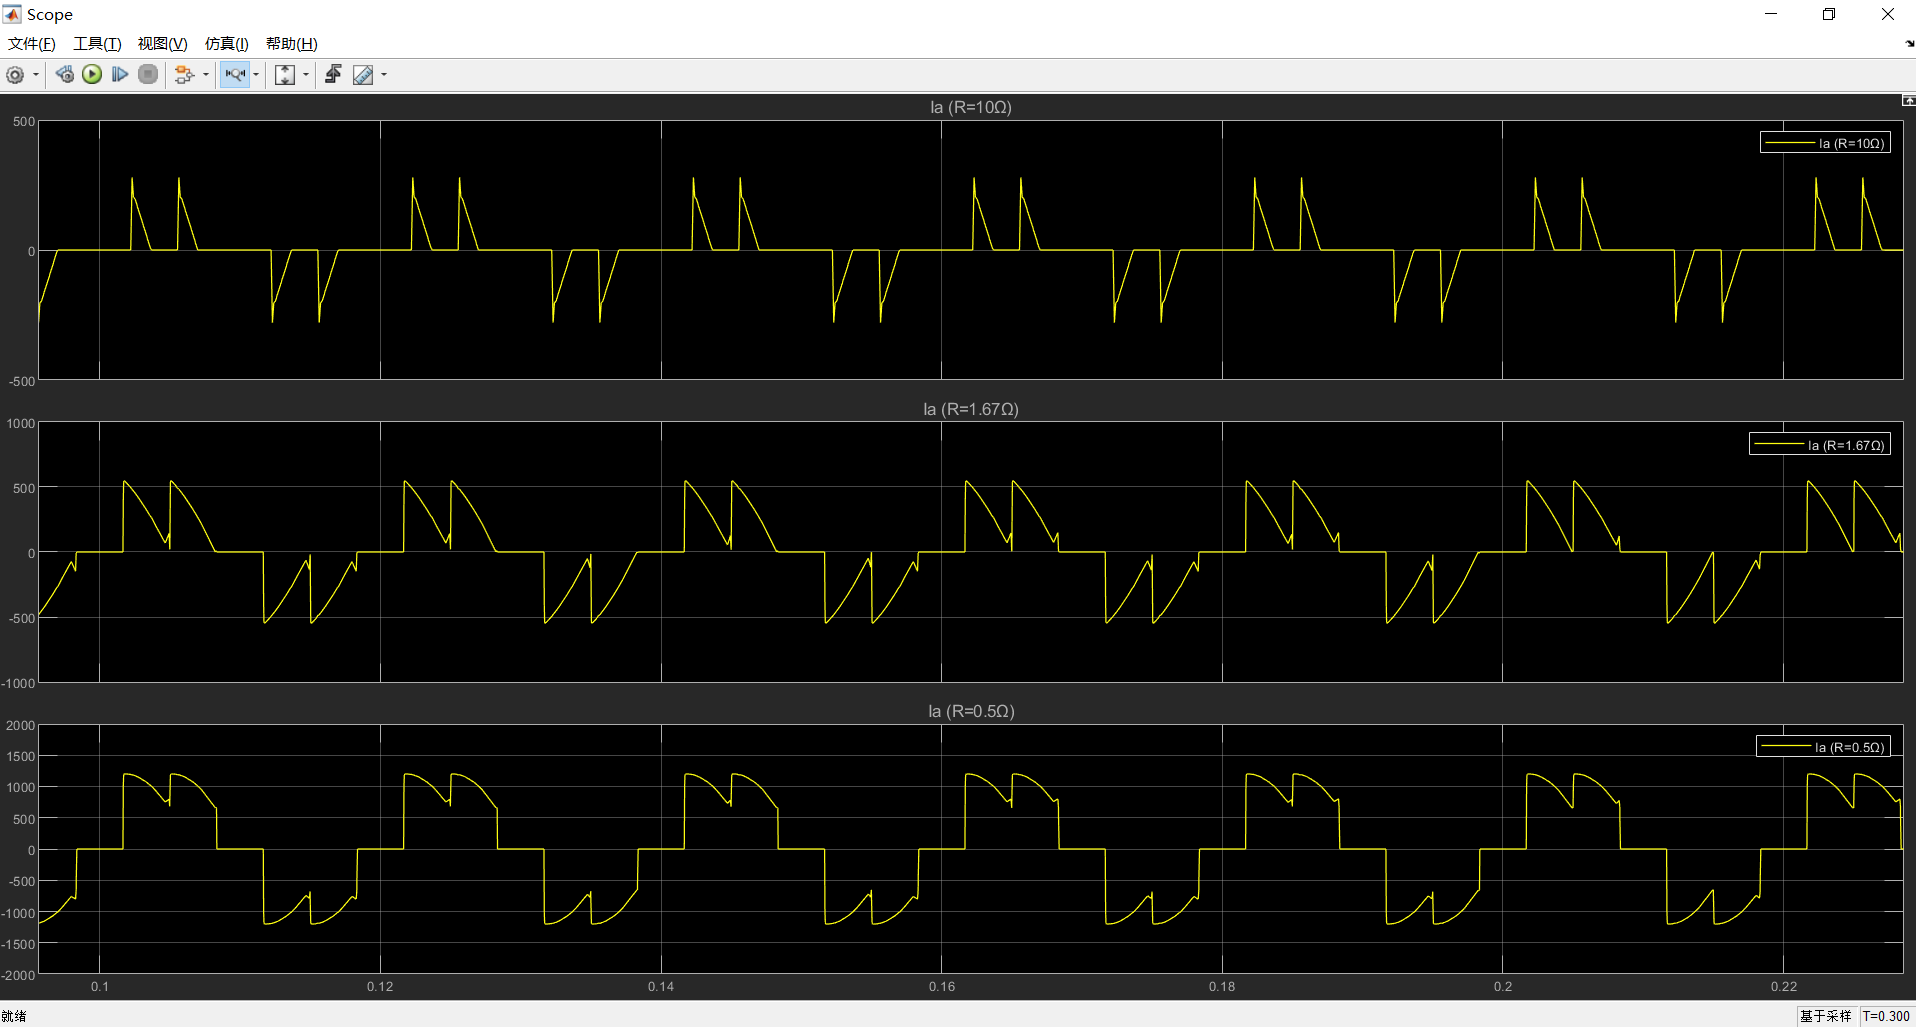Click the Ia (R=10Ω) legend entry
The image size is (1916, 1027).
click(1825, 143)
